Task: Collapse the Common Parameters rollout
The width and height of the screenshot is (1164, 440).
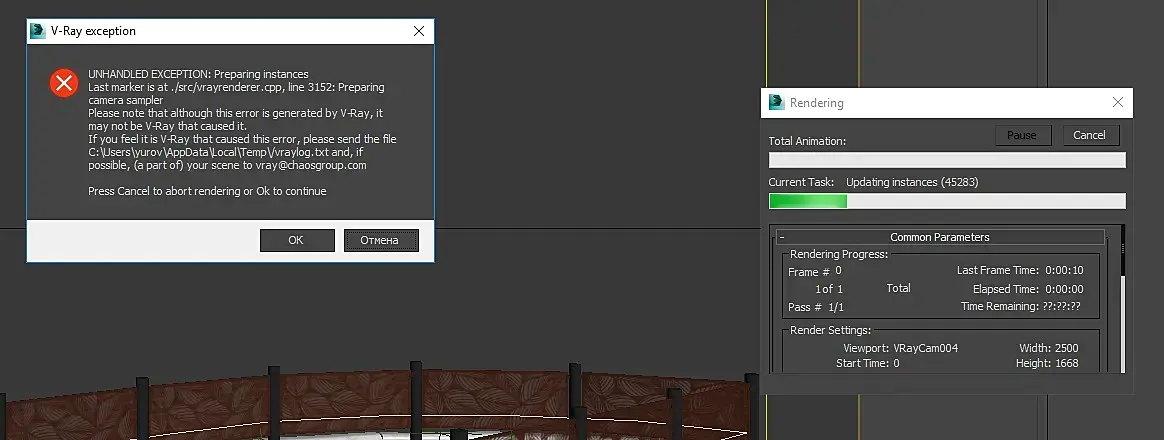Action: pos(782,237)
